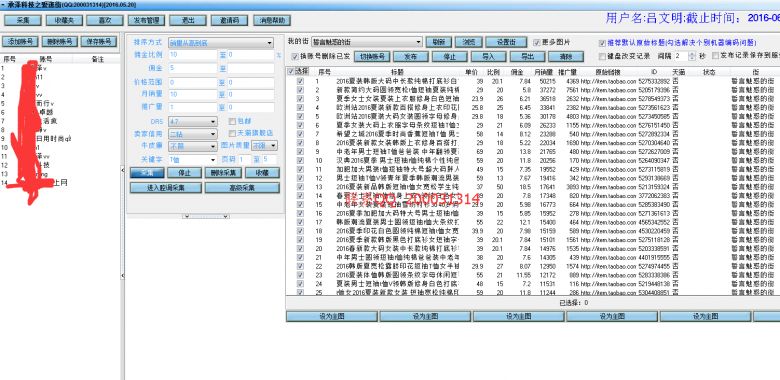Select the monthly sales cell 37272
Image resolution: width=780 pixels, height=380 pixels.
point(547,90)
